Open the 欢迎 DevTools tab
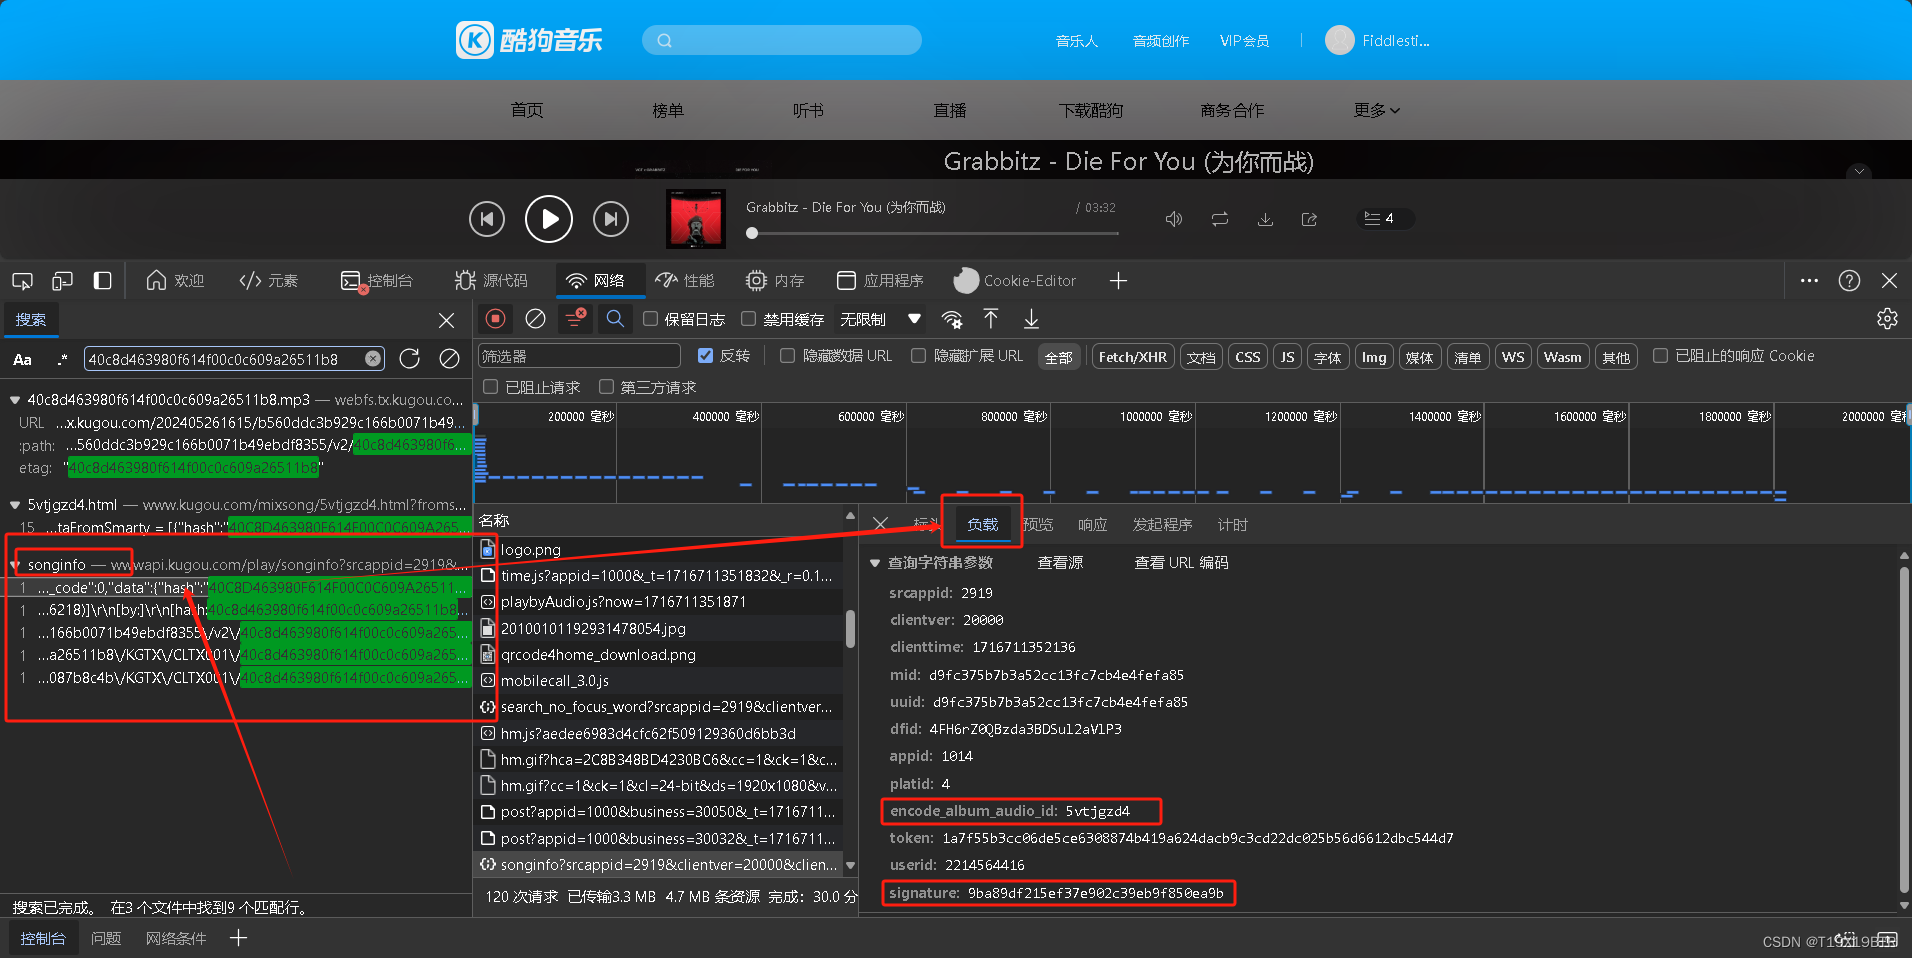 [x=175, y=281]
